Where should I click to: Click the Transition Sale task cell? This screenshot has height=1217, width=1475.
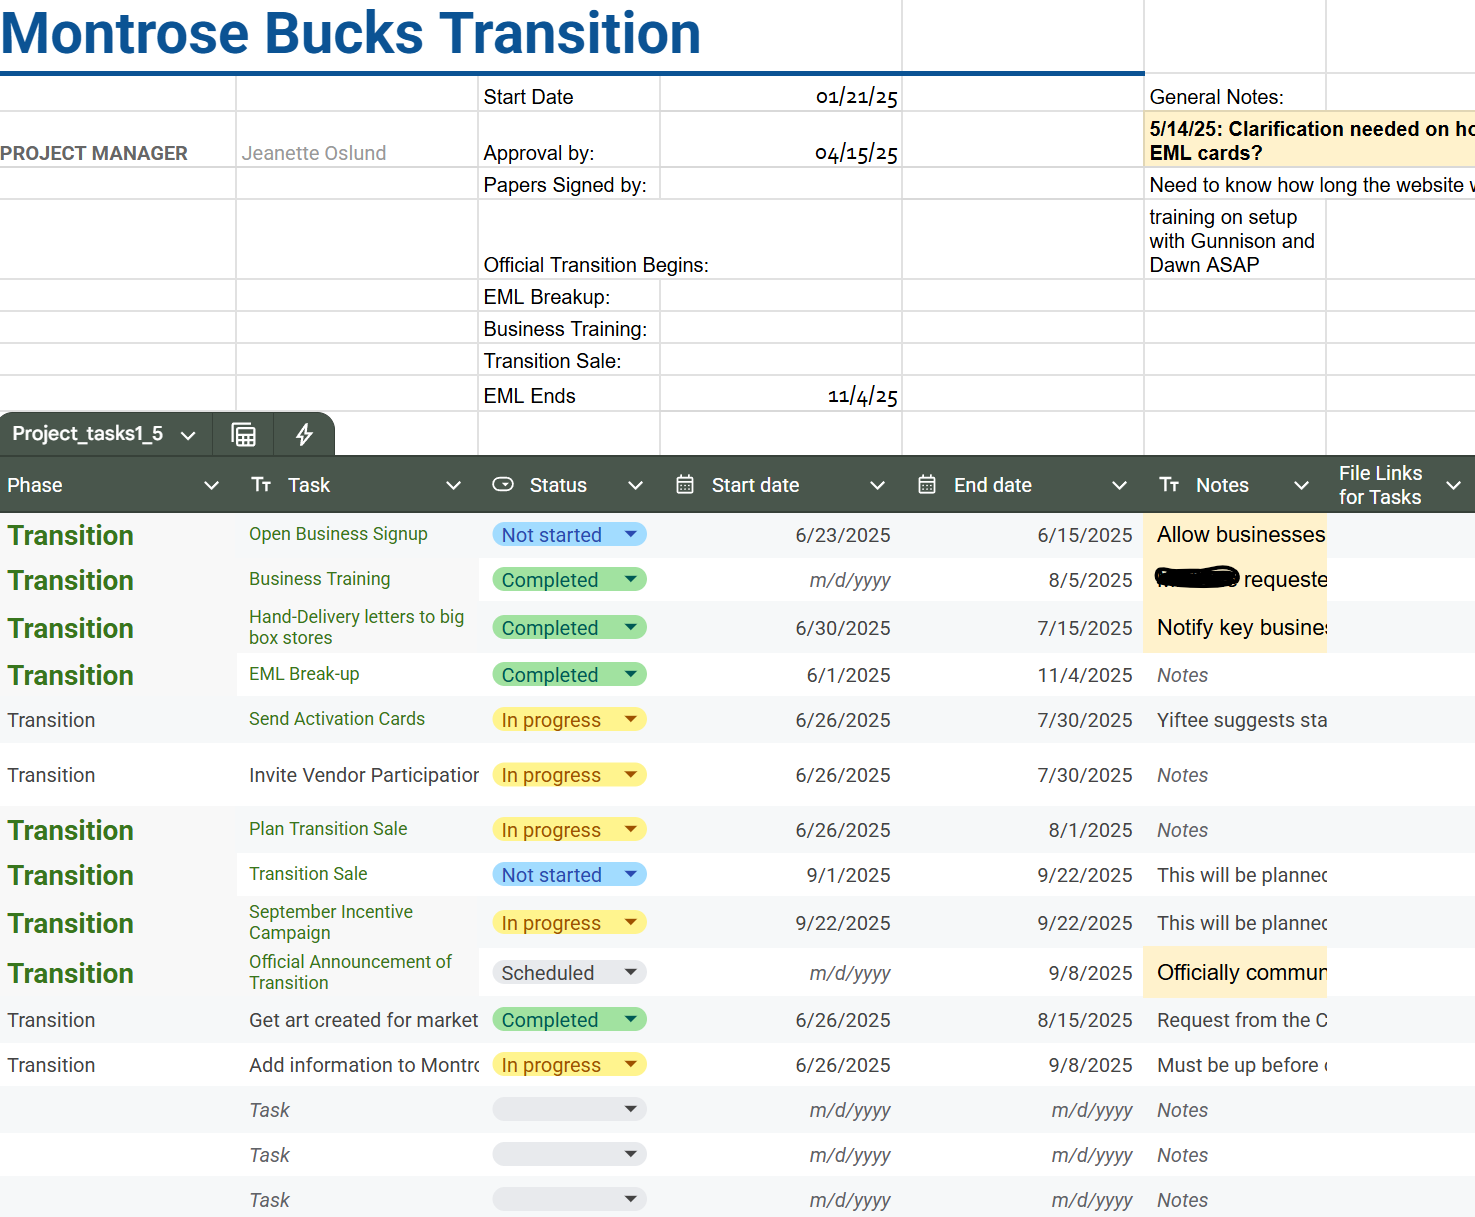click(x=309, y=874)
